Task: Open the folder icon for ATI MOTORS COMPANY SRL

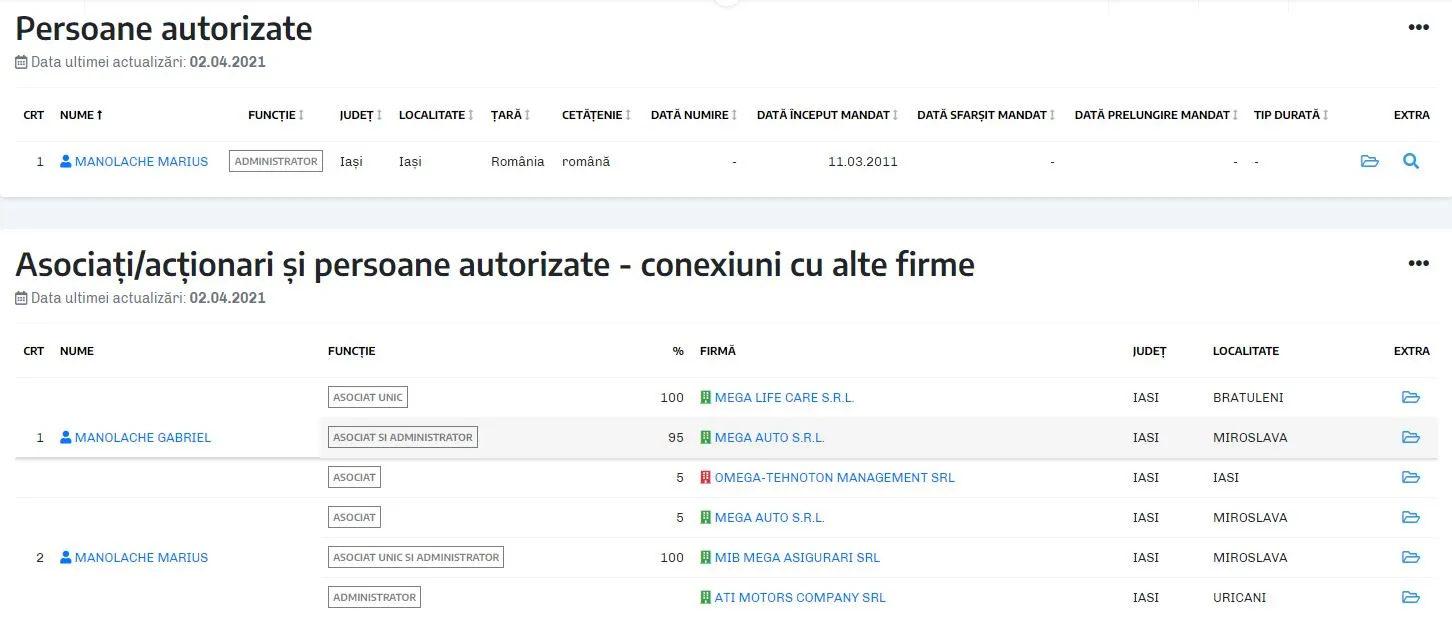Action: point(1411,597)
